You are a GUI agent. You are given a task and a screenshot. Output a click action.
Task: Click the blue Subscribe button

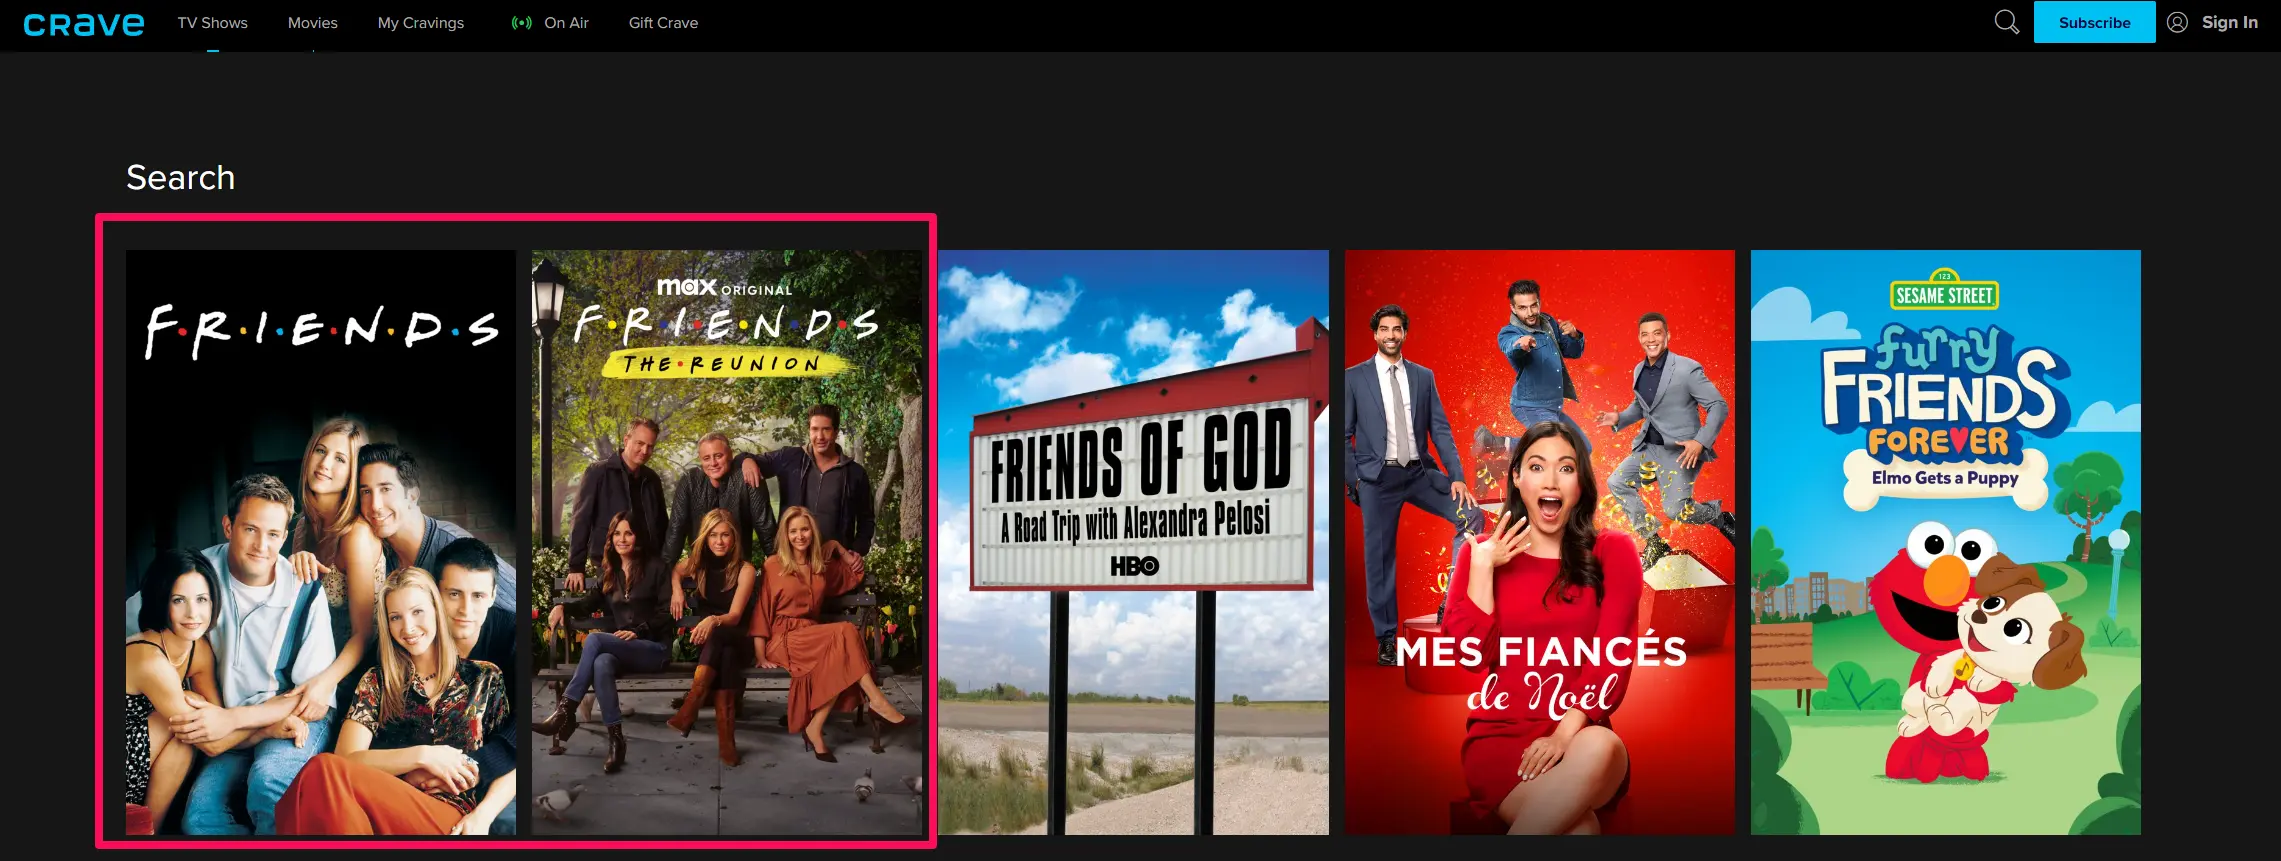tap(2094, 22)
